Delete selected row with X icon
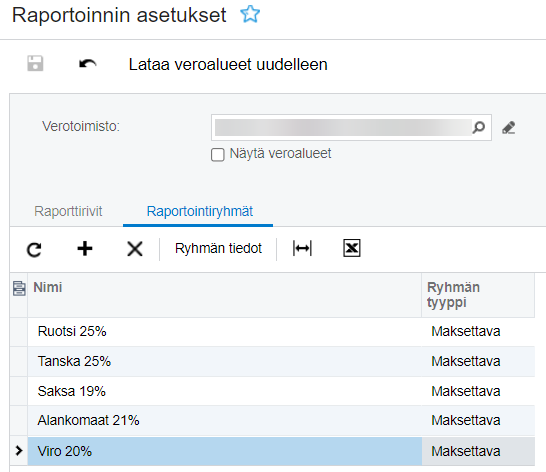The image size is (546, 472). pos(135,249)
